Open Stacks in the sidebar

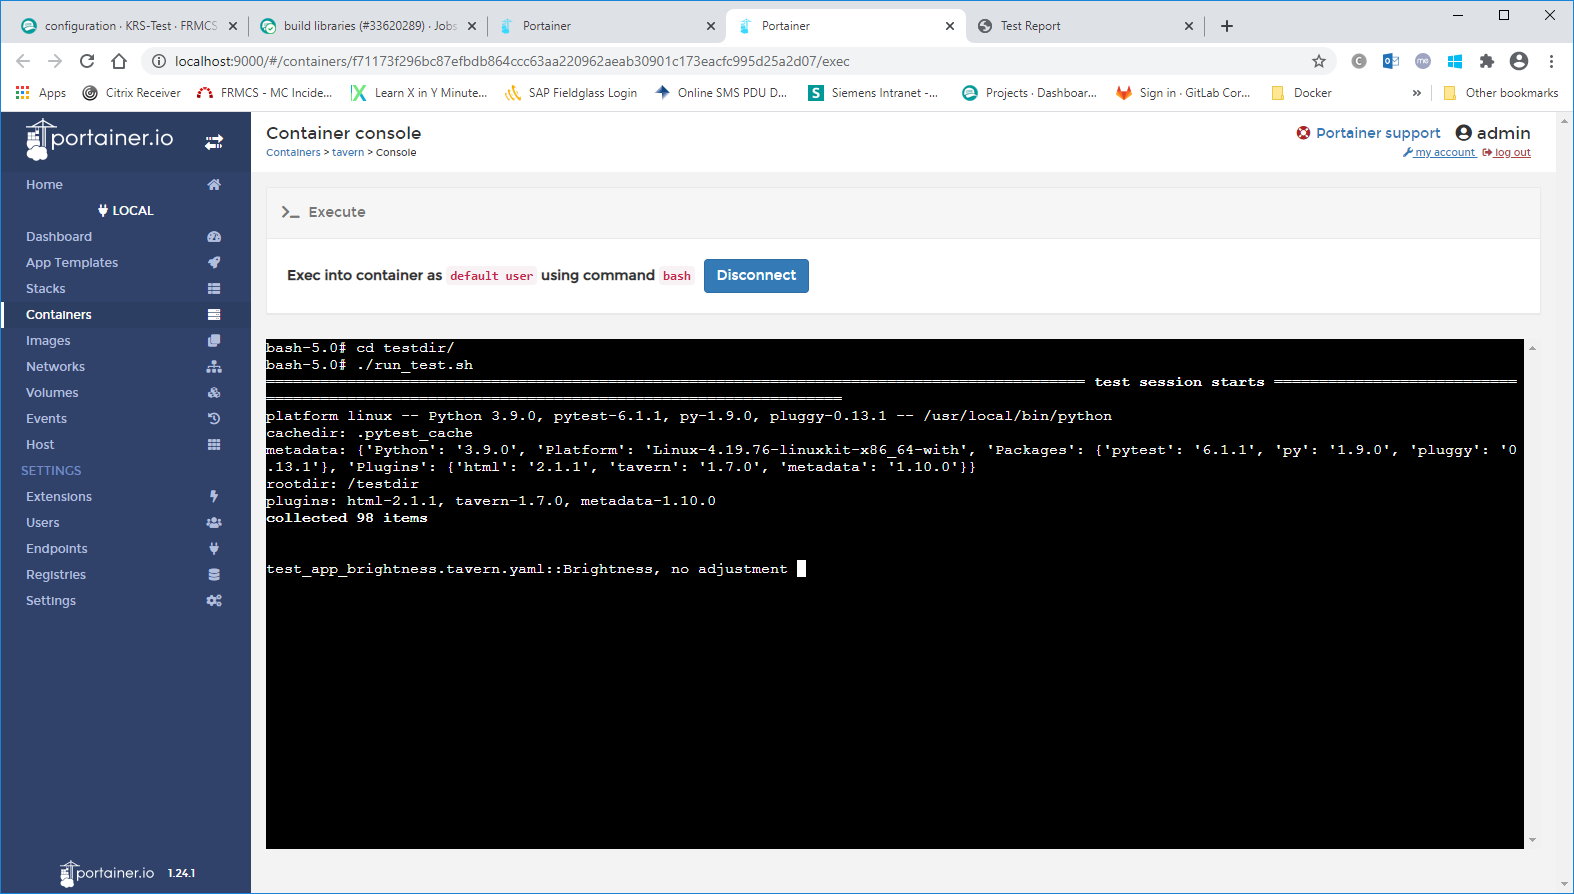click(125, 289)
